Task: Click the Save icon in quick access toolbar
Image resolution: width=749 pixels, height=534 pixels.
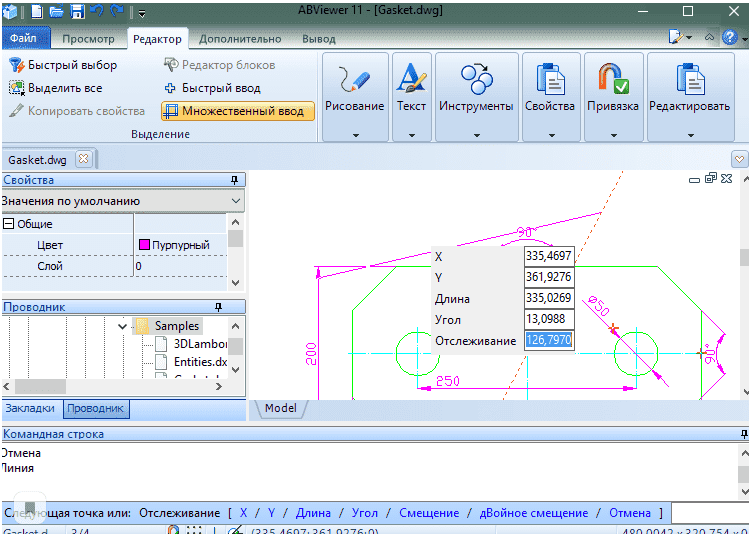Action: [x=77, y=12]
